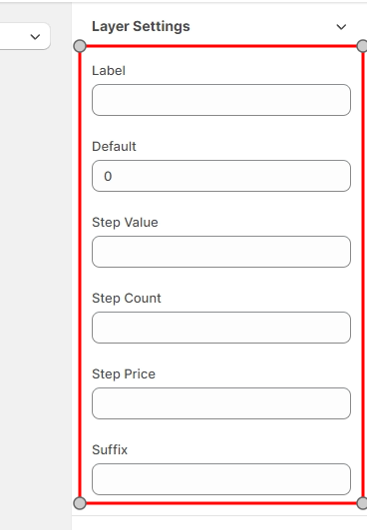
Task: Collapse the Layer Settings panel chevron
Action: pyautogui.click(x=341, y=27)
